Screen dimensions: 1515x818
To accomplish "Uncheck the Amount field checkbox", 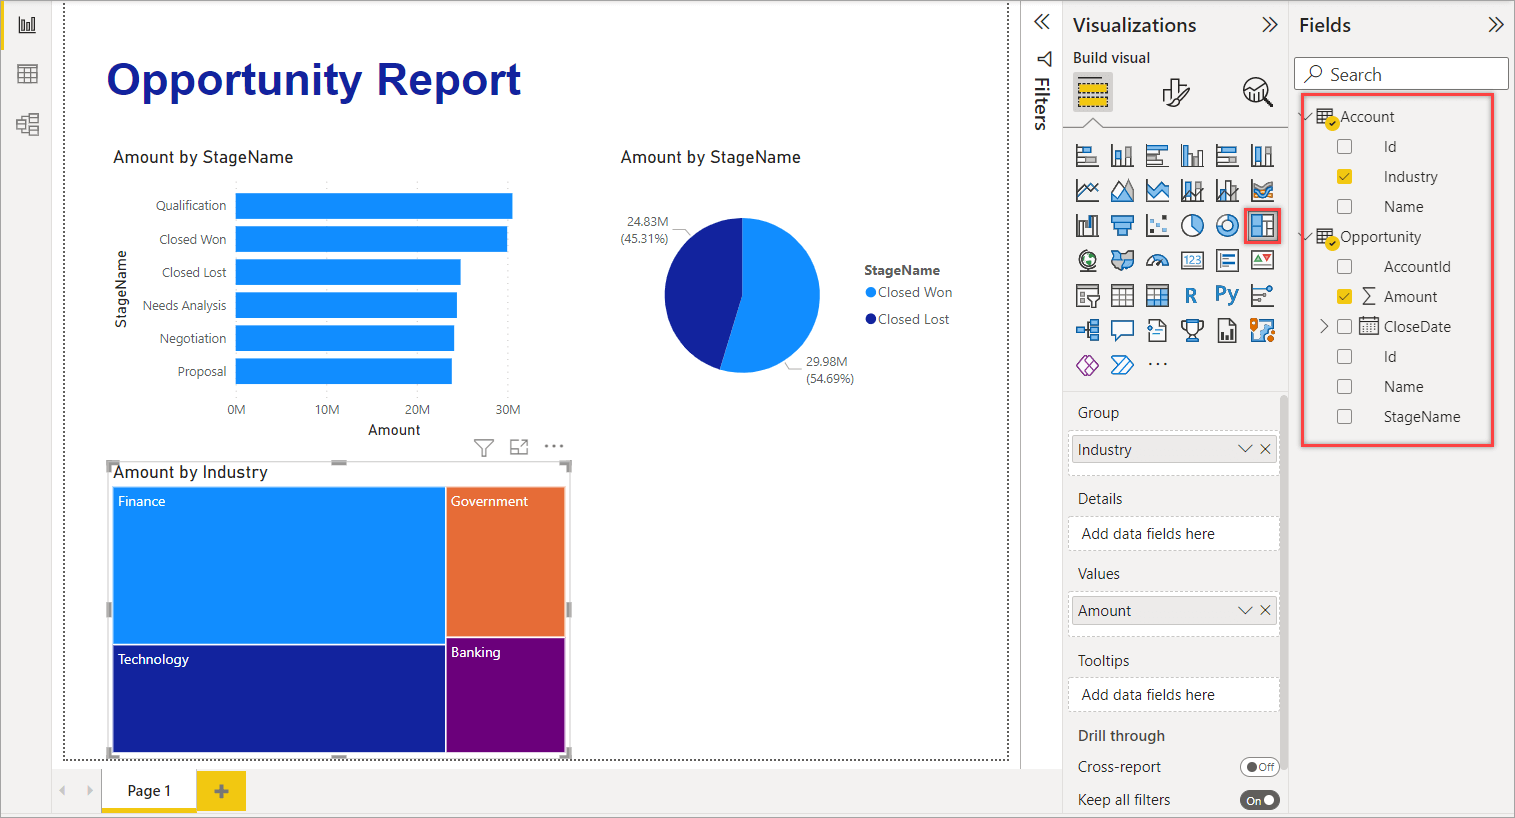I will tap(1344, 297).
